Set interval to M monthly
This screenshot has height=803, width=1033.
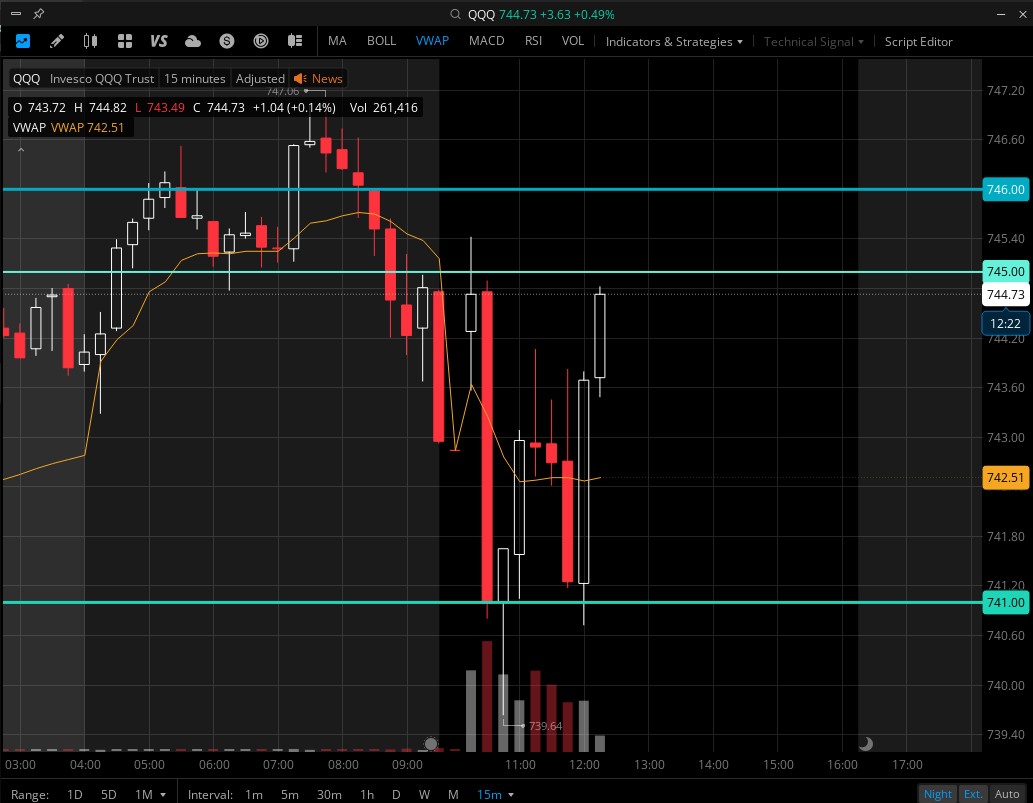[453, 794]
